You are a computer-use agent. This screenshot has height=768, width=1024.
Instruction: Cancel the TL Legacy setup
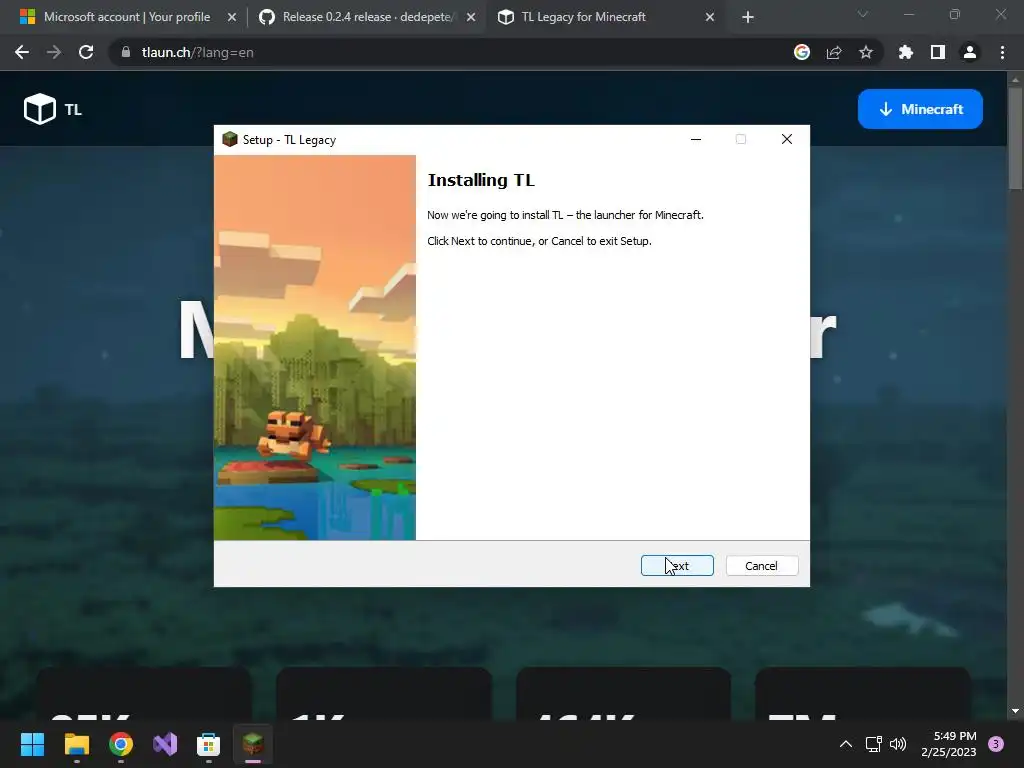[x=761, y=566]
